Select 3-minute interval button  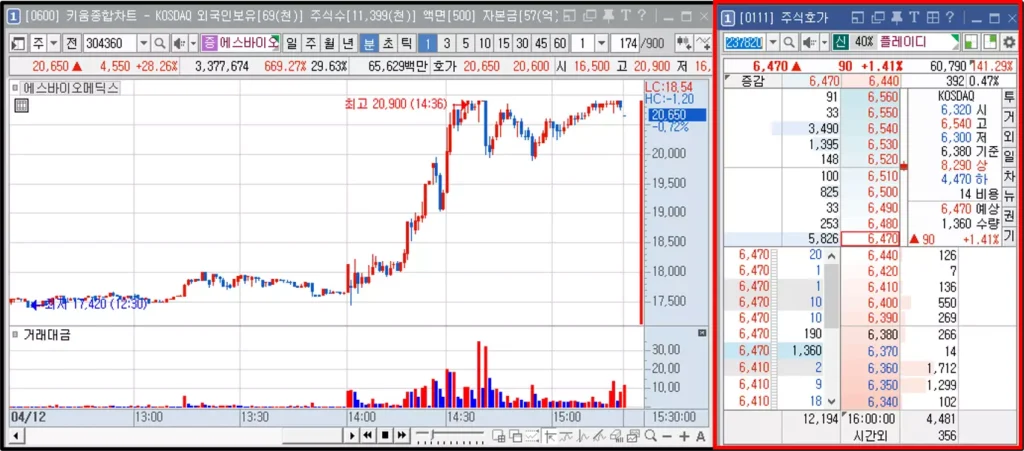pyautogui.click(x=447, y=44)
